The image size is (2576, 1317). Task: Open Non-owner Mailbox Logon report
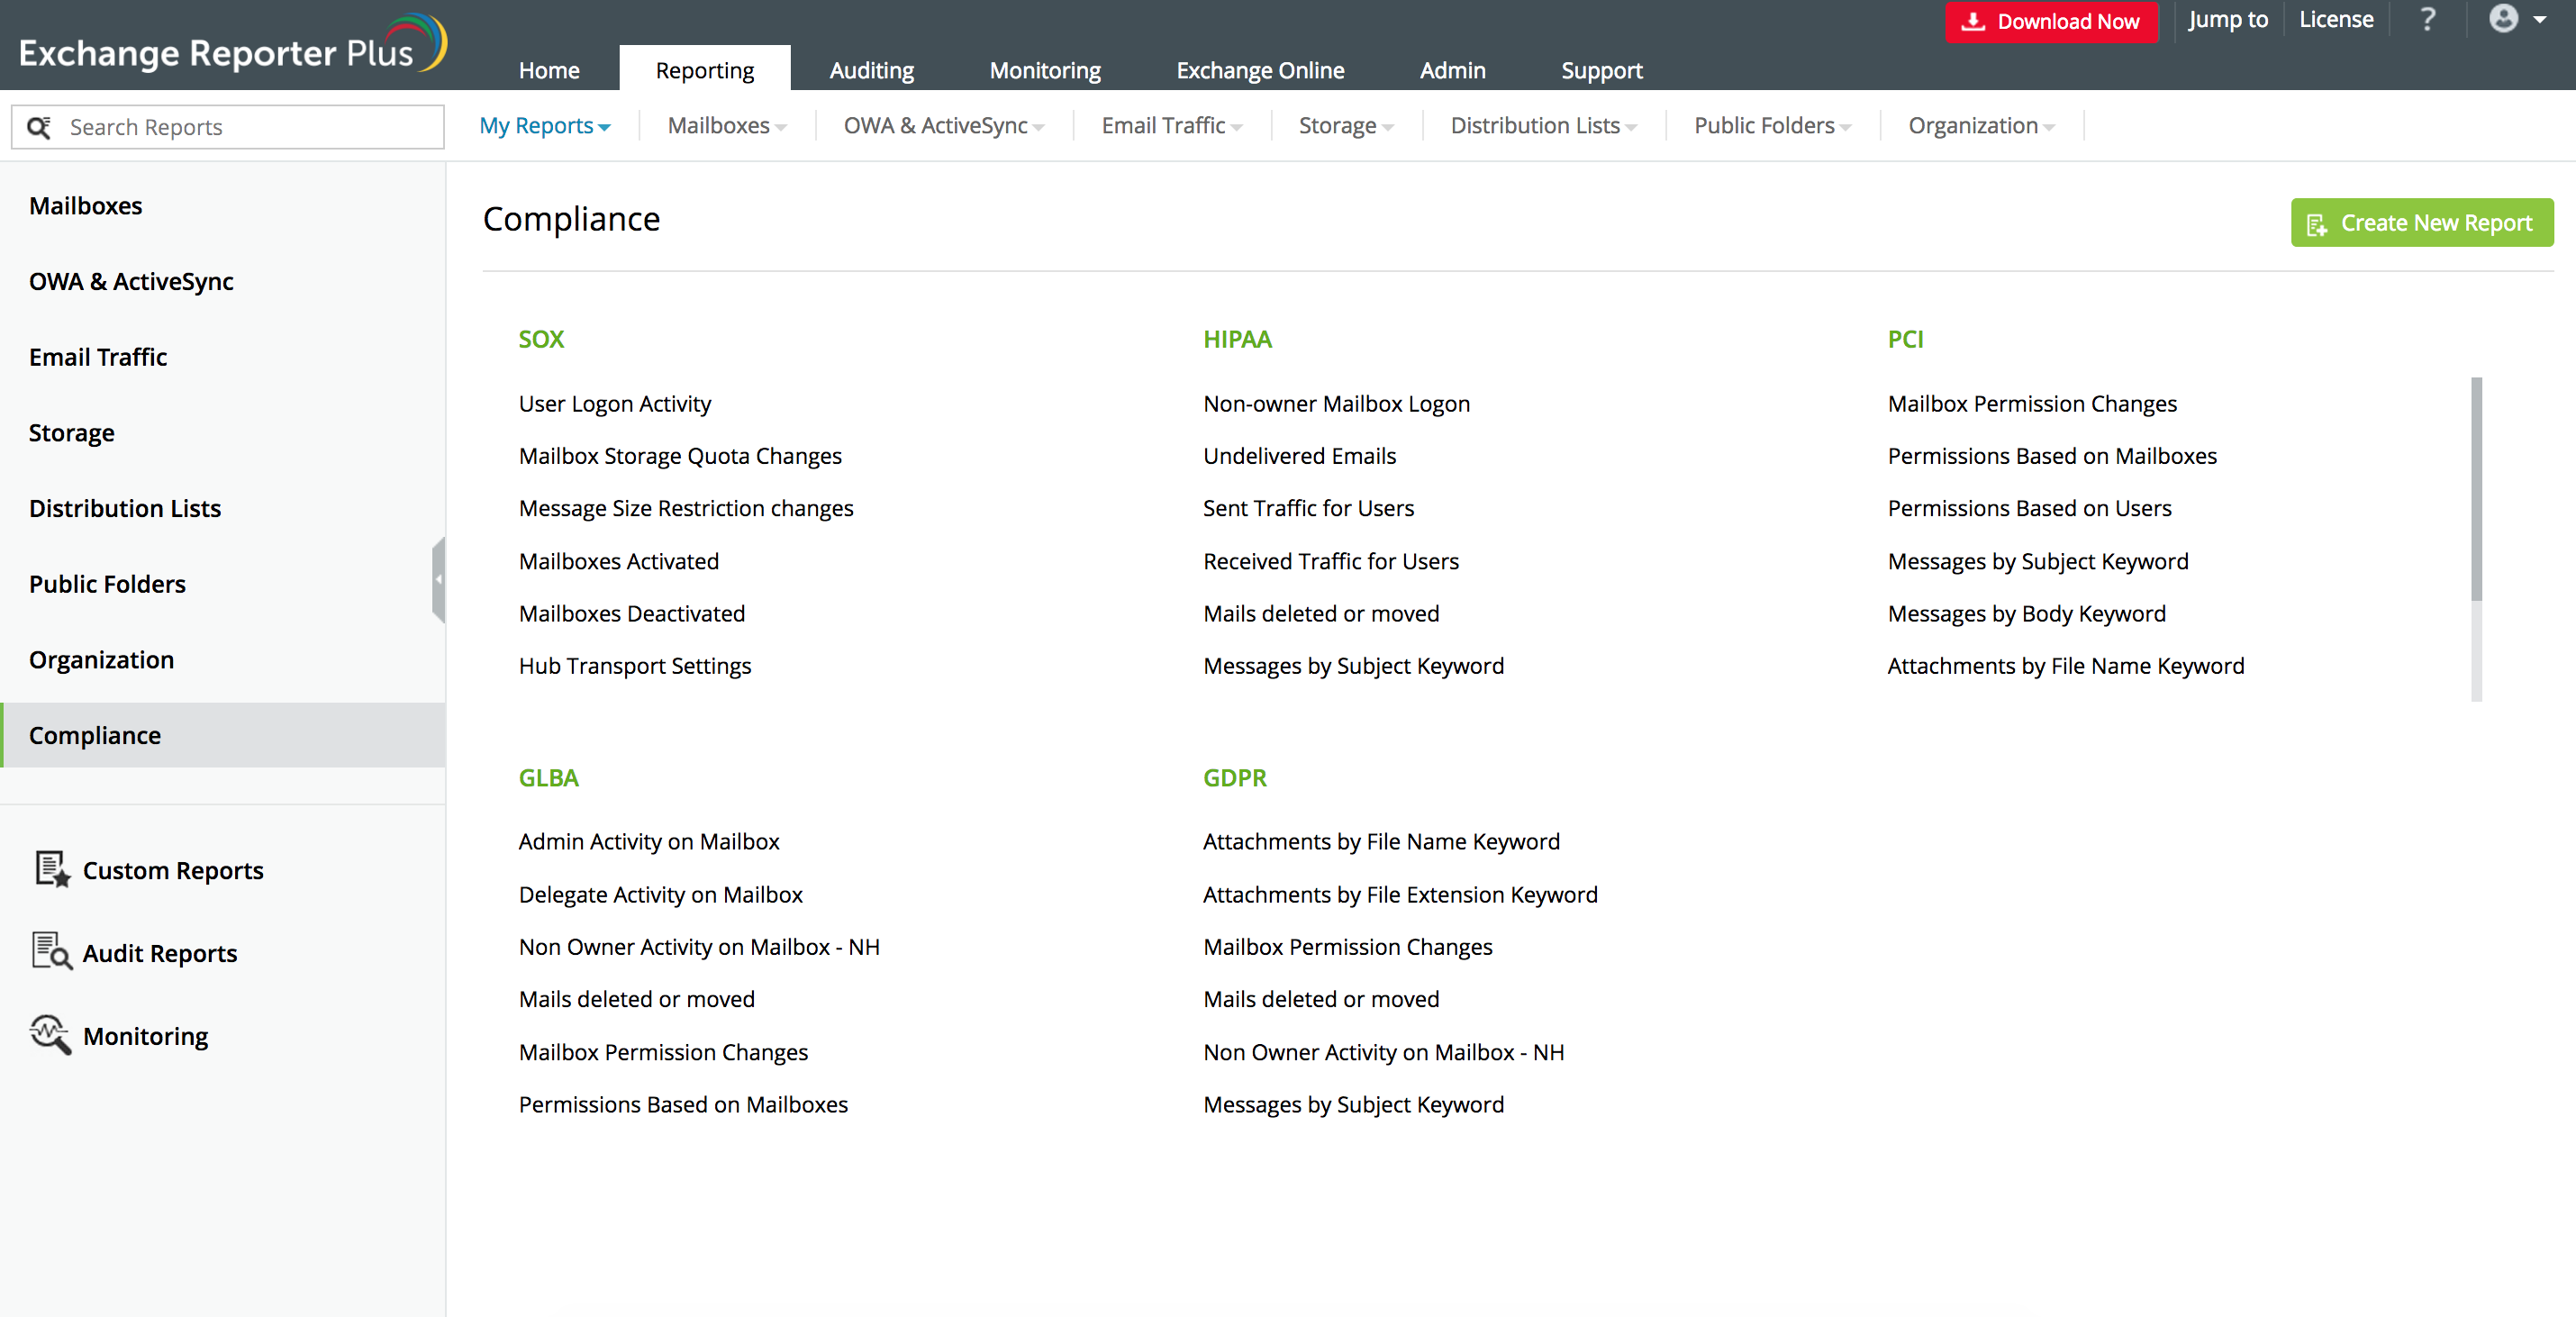(x=1336, y=404)
